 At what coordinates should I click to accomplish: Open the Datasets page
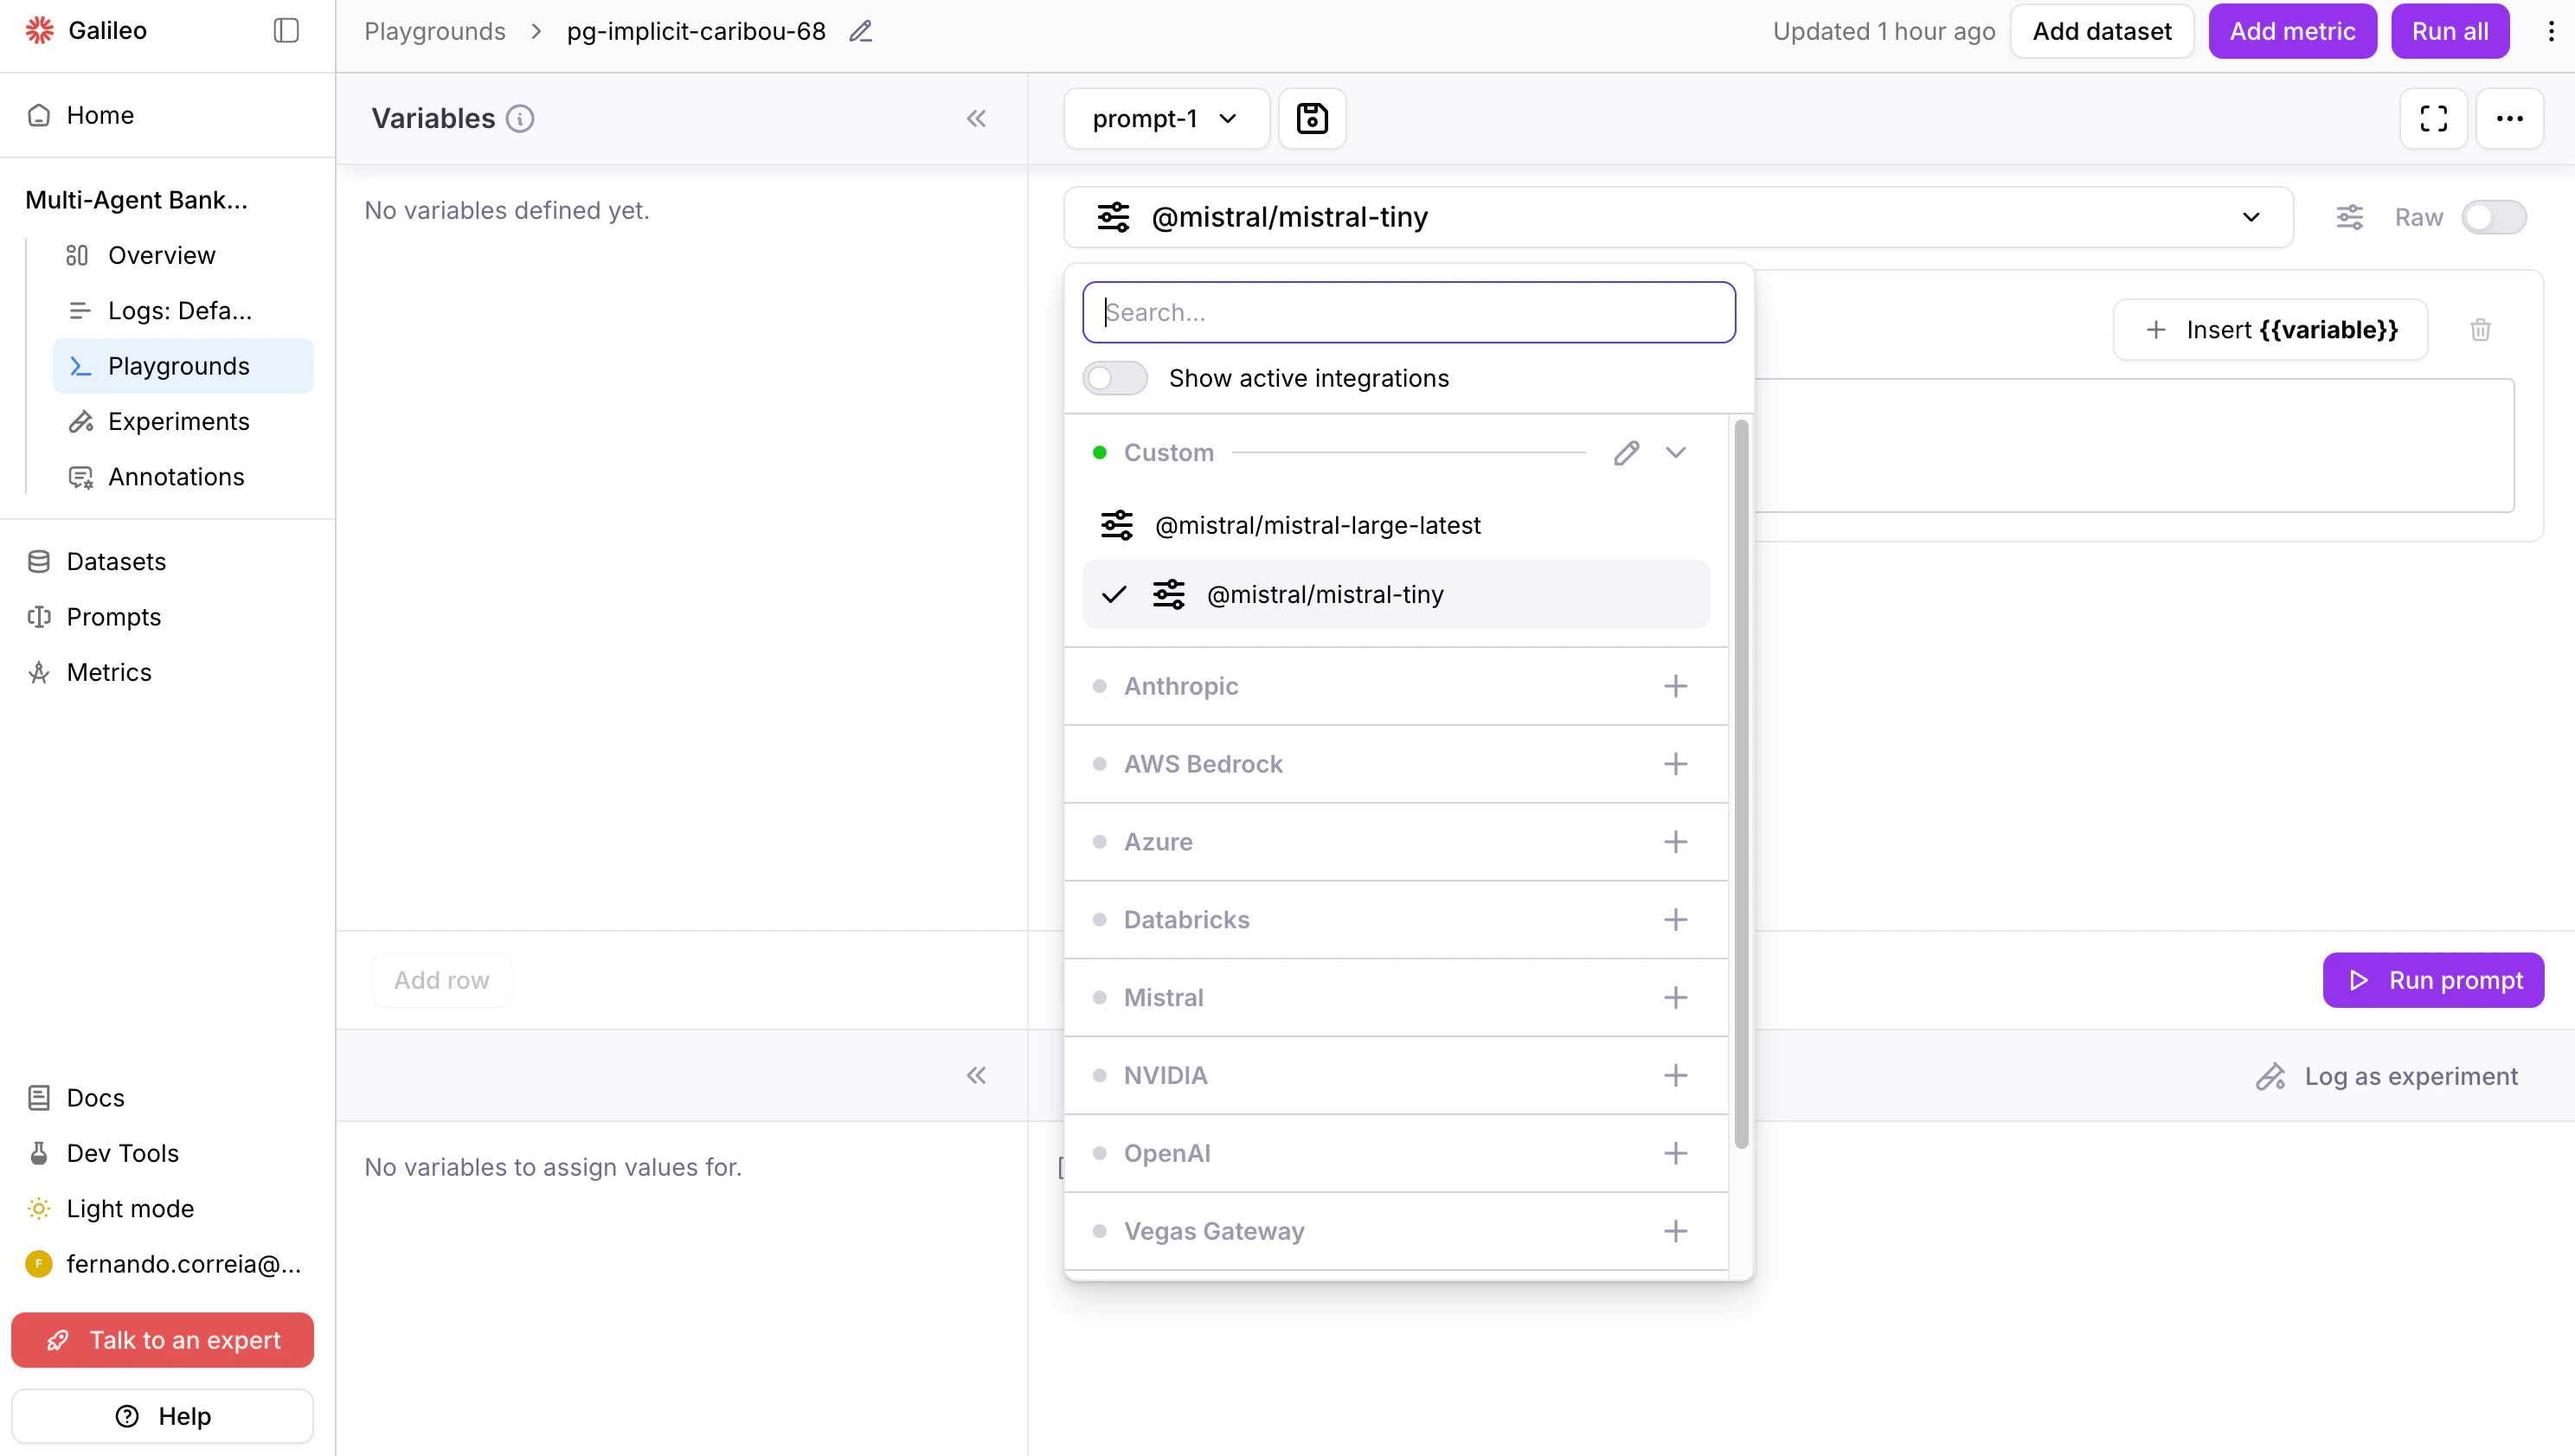115,561
